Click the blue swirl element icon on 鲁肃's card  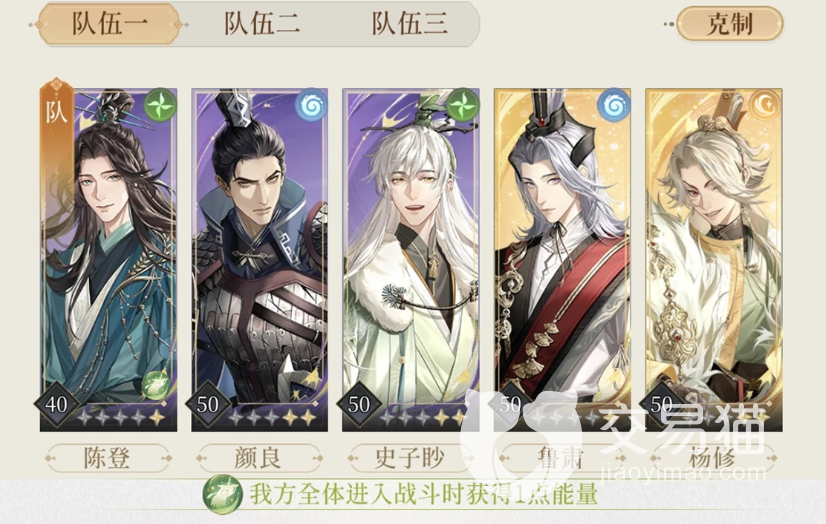coord(614,105)
